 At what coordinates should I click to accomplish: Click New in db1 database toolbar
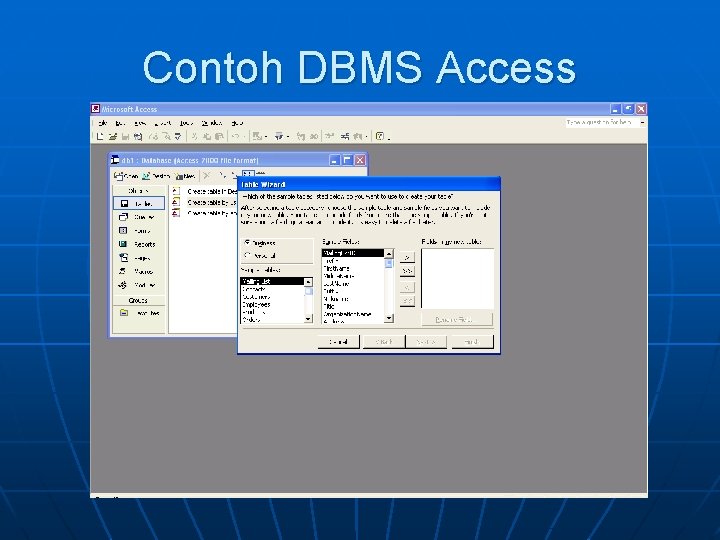click(186, 176)
